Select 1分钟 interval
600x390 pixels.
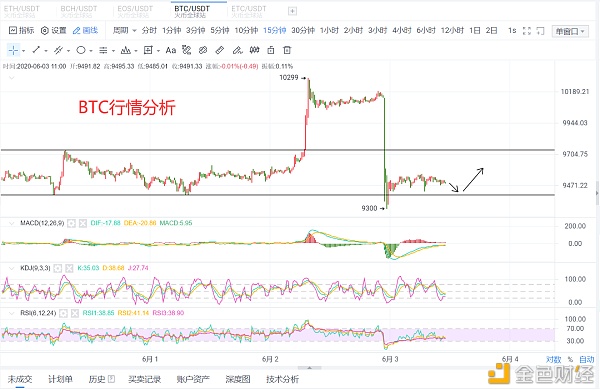point(171,31)
